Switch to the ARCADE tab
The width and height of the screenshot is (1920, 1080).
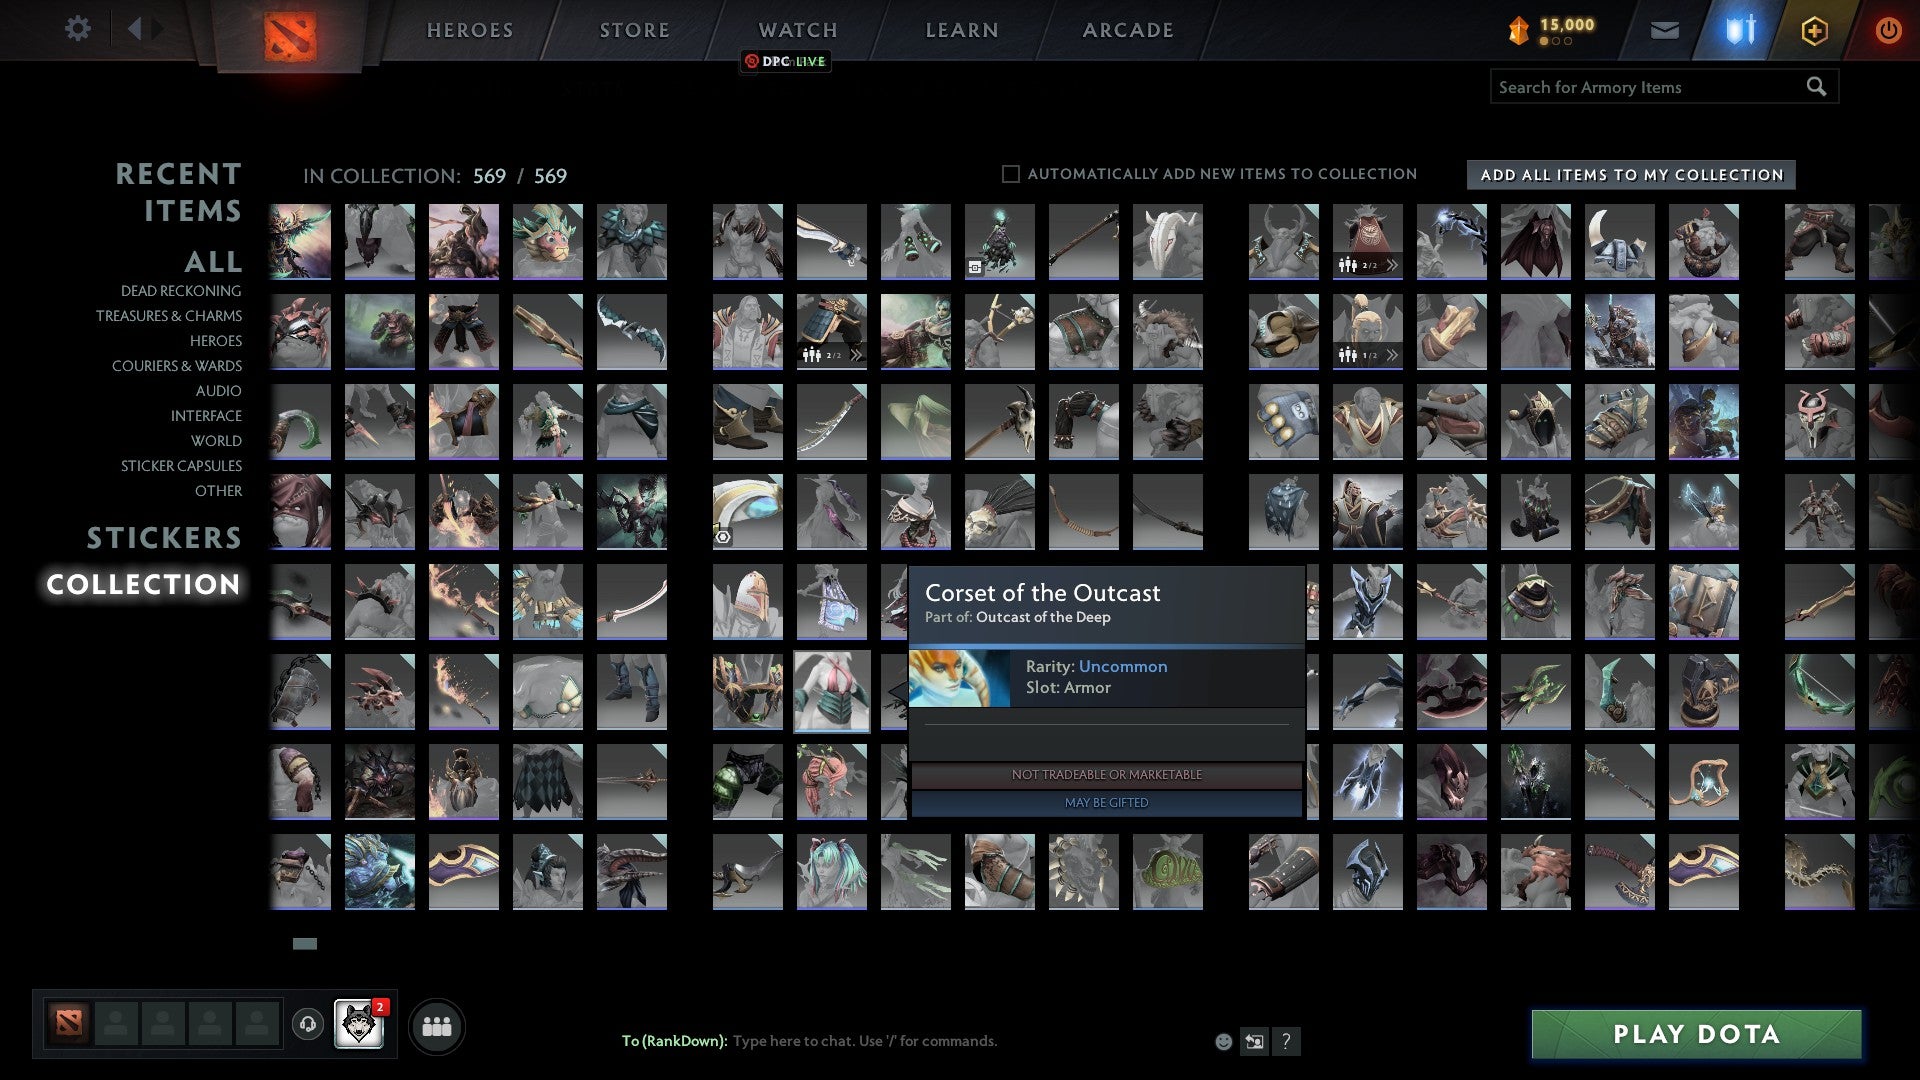pyautogui.click(x=1126, y=30)
